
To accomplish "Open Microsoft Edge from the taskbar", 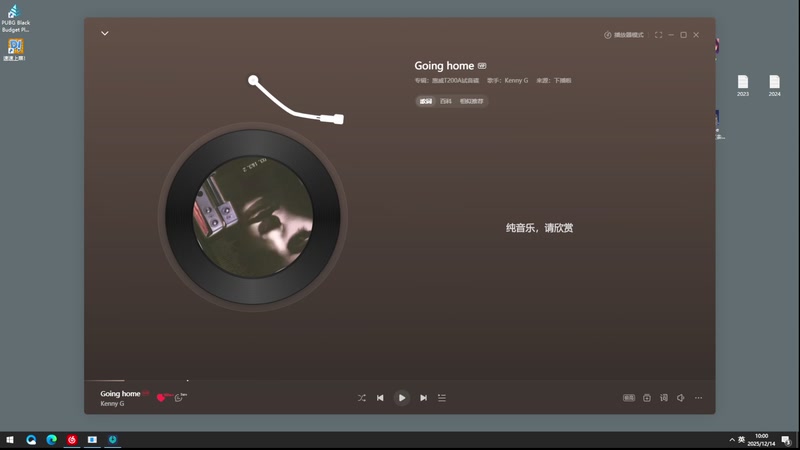I will click(52, 440).
